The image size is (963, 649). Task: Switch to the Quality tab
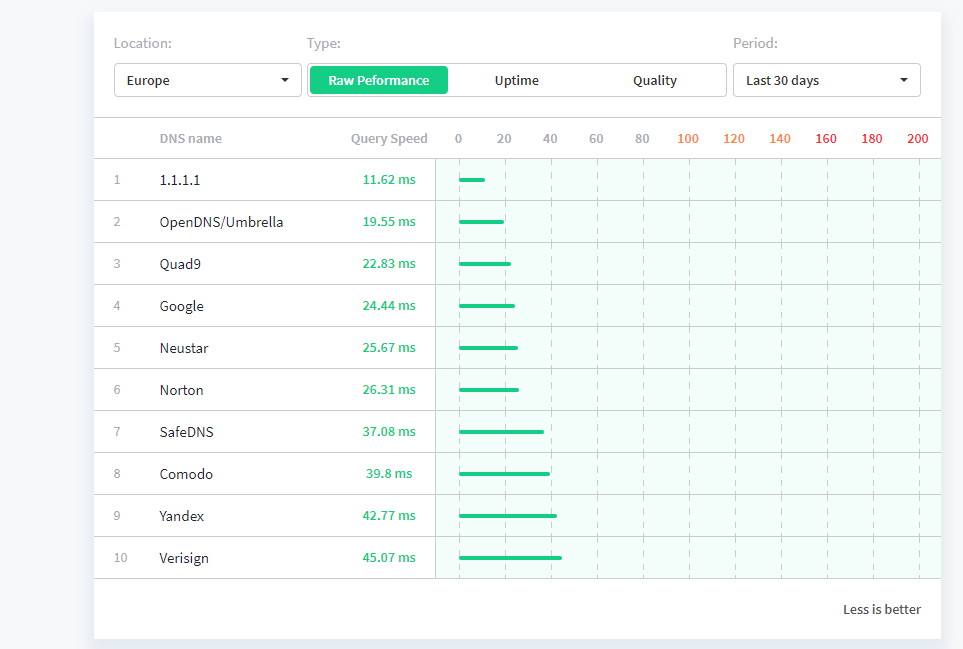(x=655, y=80)
